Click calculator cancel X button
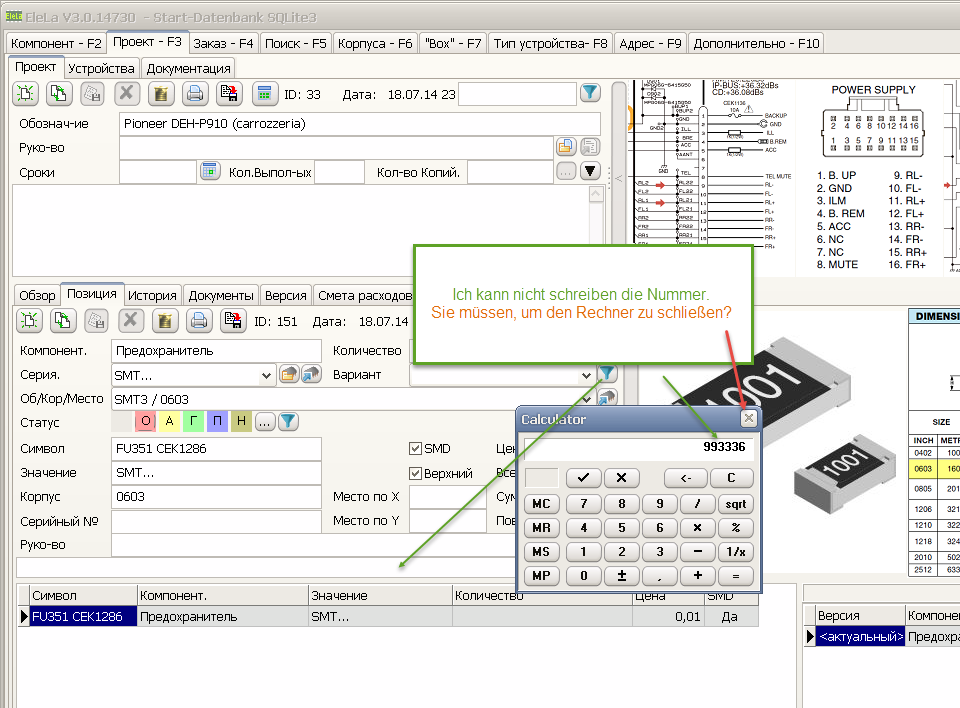The image size is (960, 708). click(621, 478)
